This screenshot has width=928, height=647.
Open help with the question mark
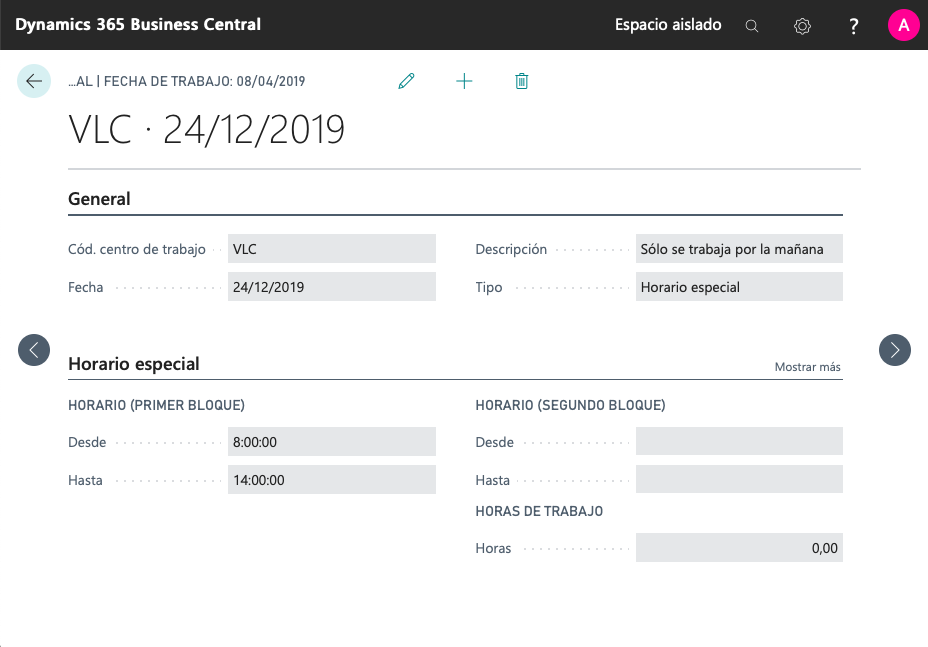pyautogui.click(x=853, y=26)
